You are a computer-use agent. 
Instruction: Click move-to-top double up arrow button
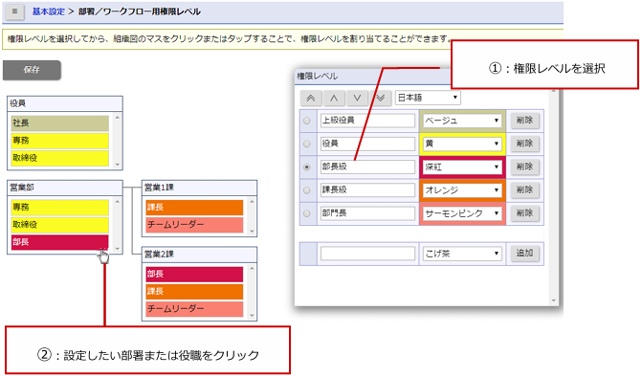tap(311, 98)
